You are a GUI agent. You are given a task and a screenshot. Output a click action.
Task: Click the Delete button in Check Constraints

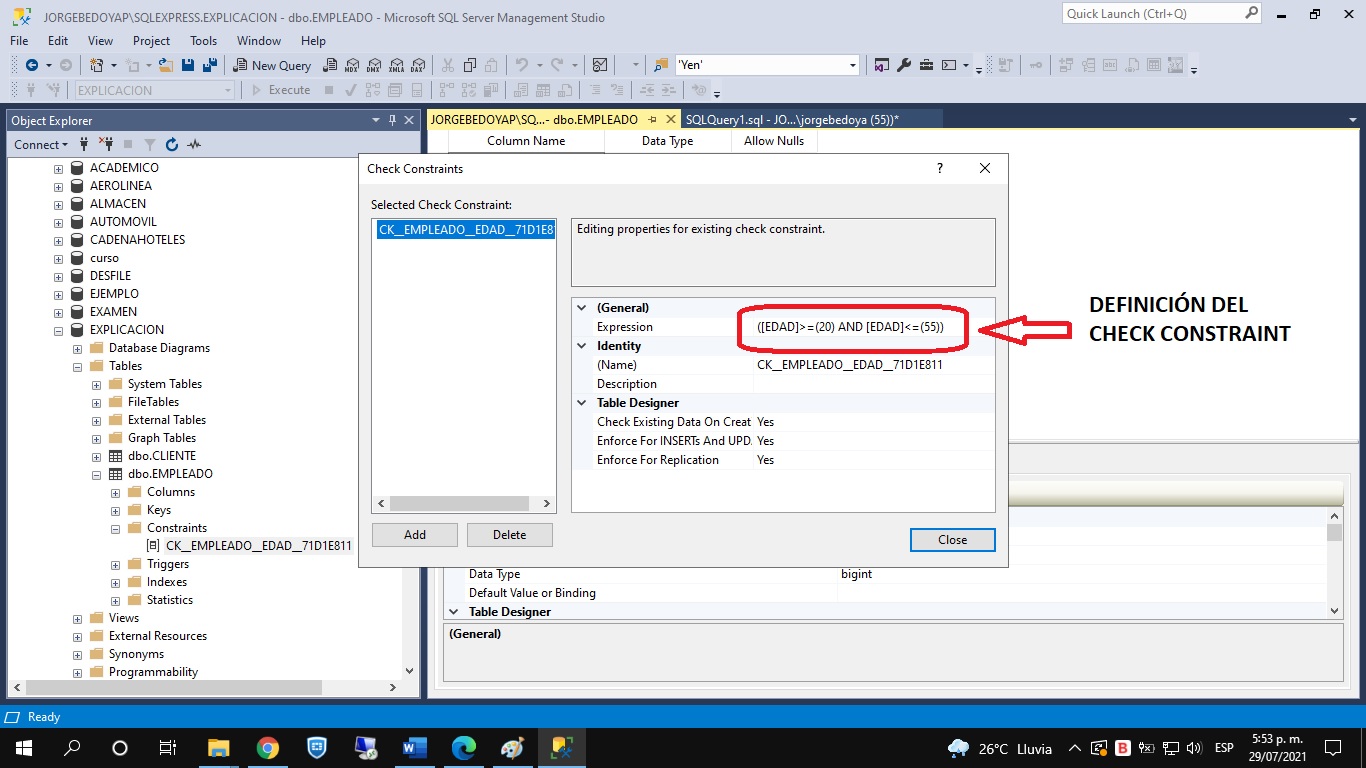tap(510, 535)
